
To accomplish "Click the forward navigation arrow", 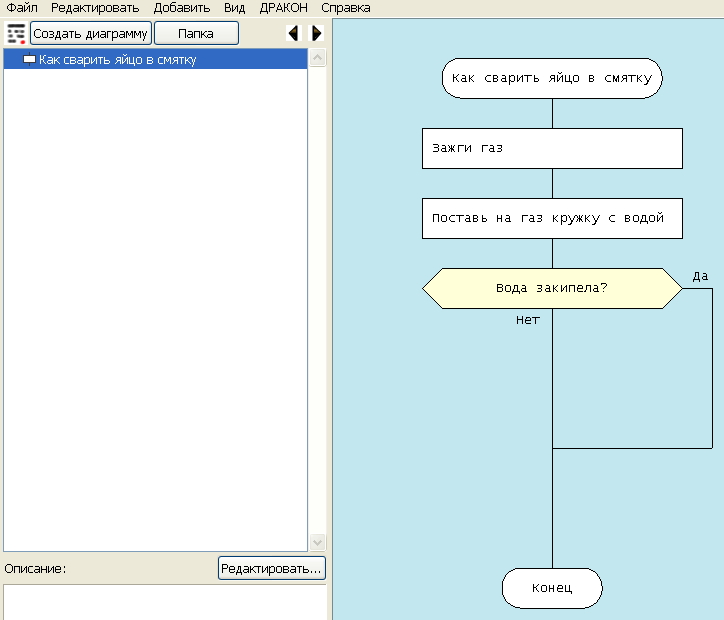I will point(316,33).
